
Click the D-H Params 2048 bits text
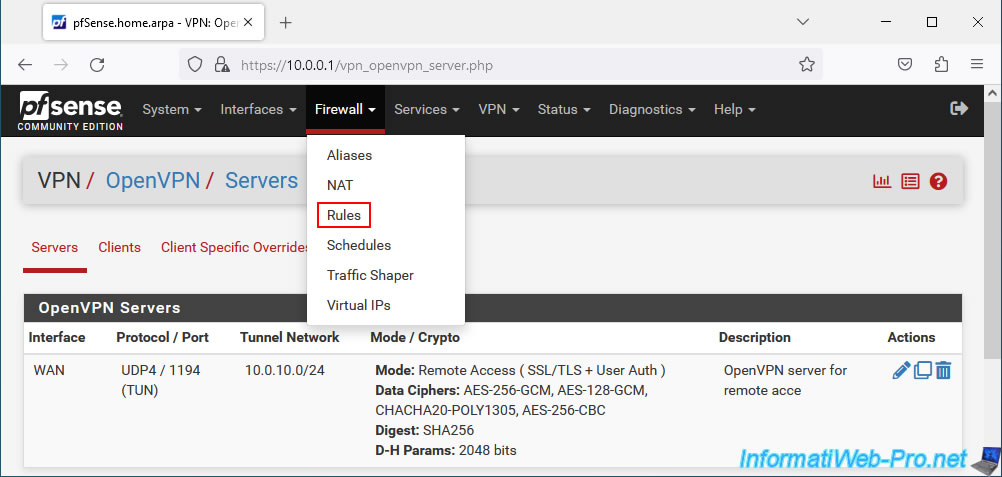coord(446,450)
